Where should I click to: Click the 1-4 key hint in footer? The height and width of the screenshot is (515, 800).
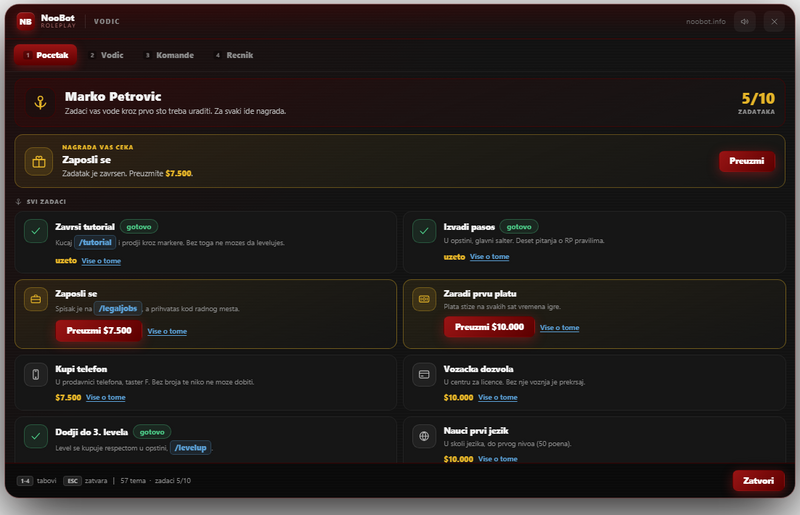25,481
